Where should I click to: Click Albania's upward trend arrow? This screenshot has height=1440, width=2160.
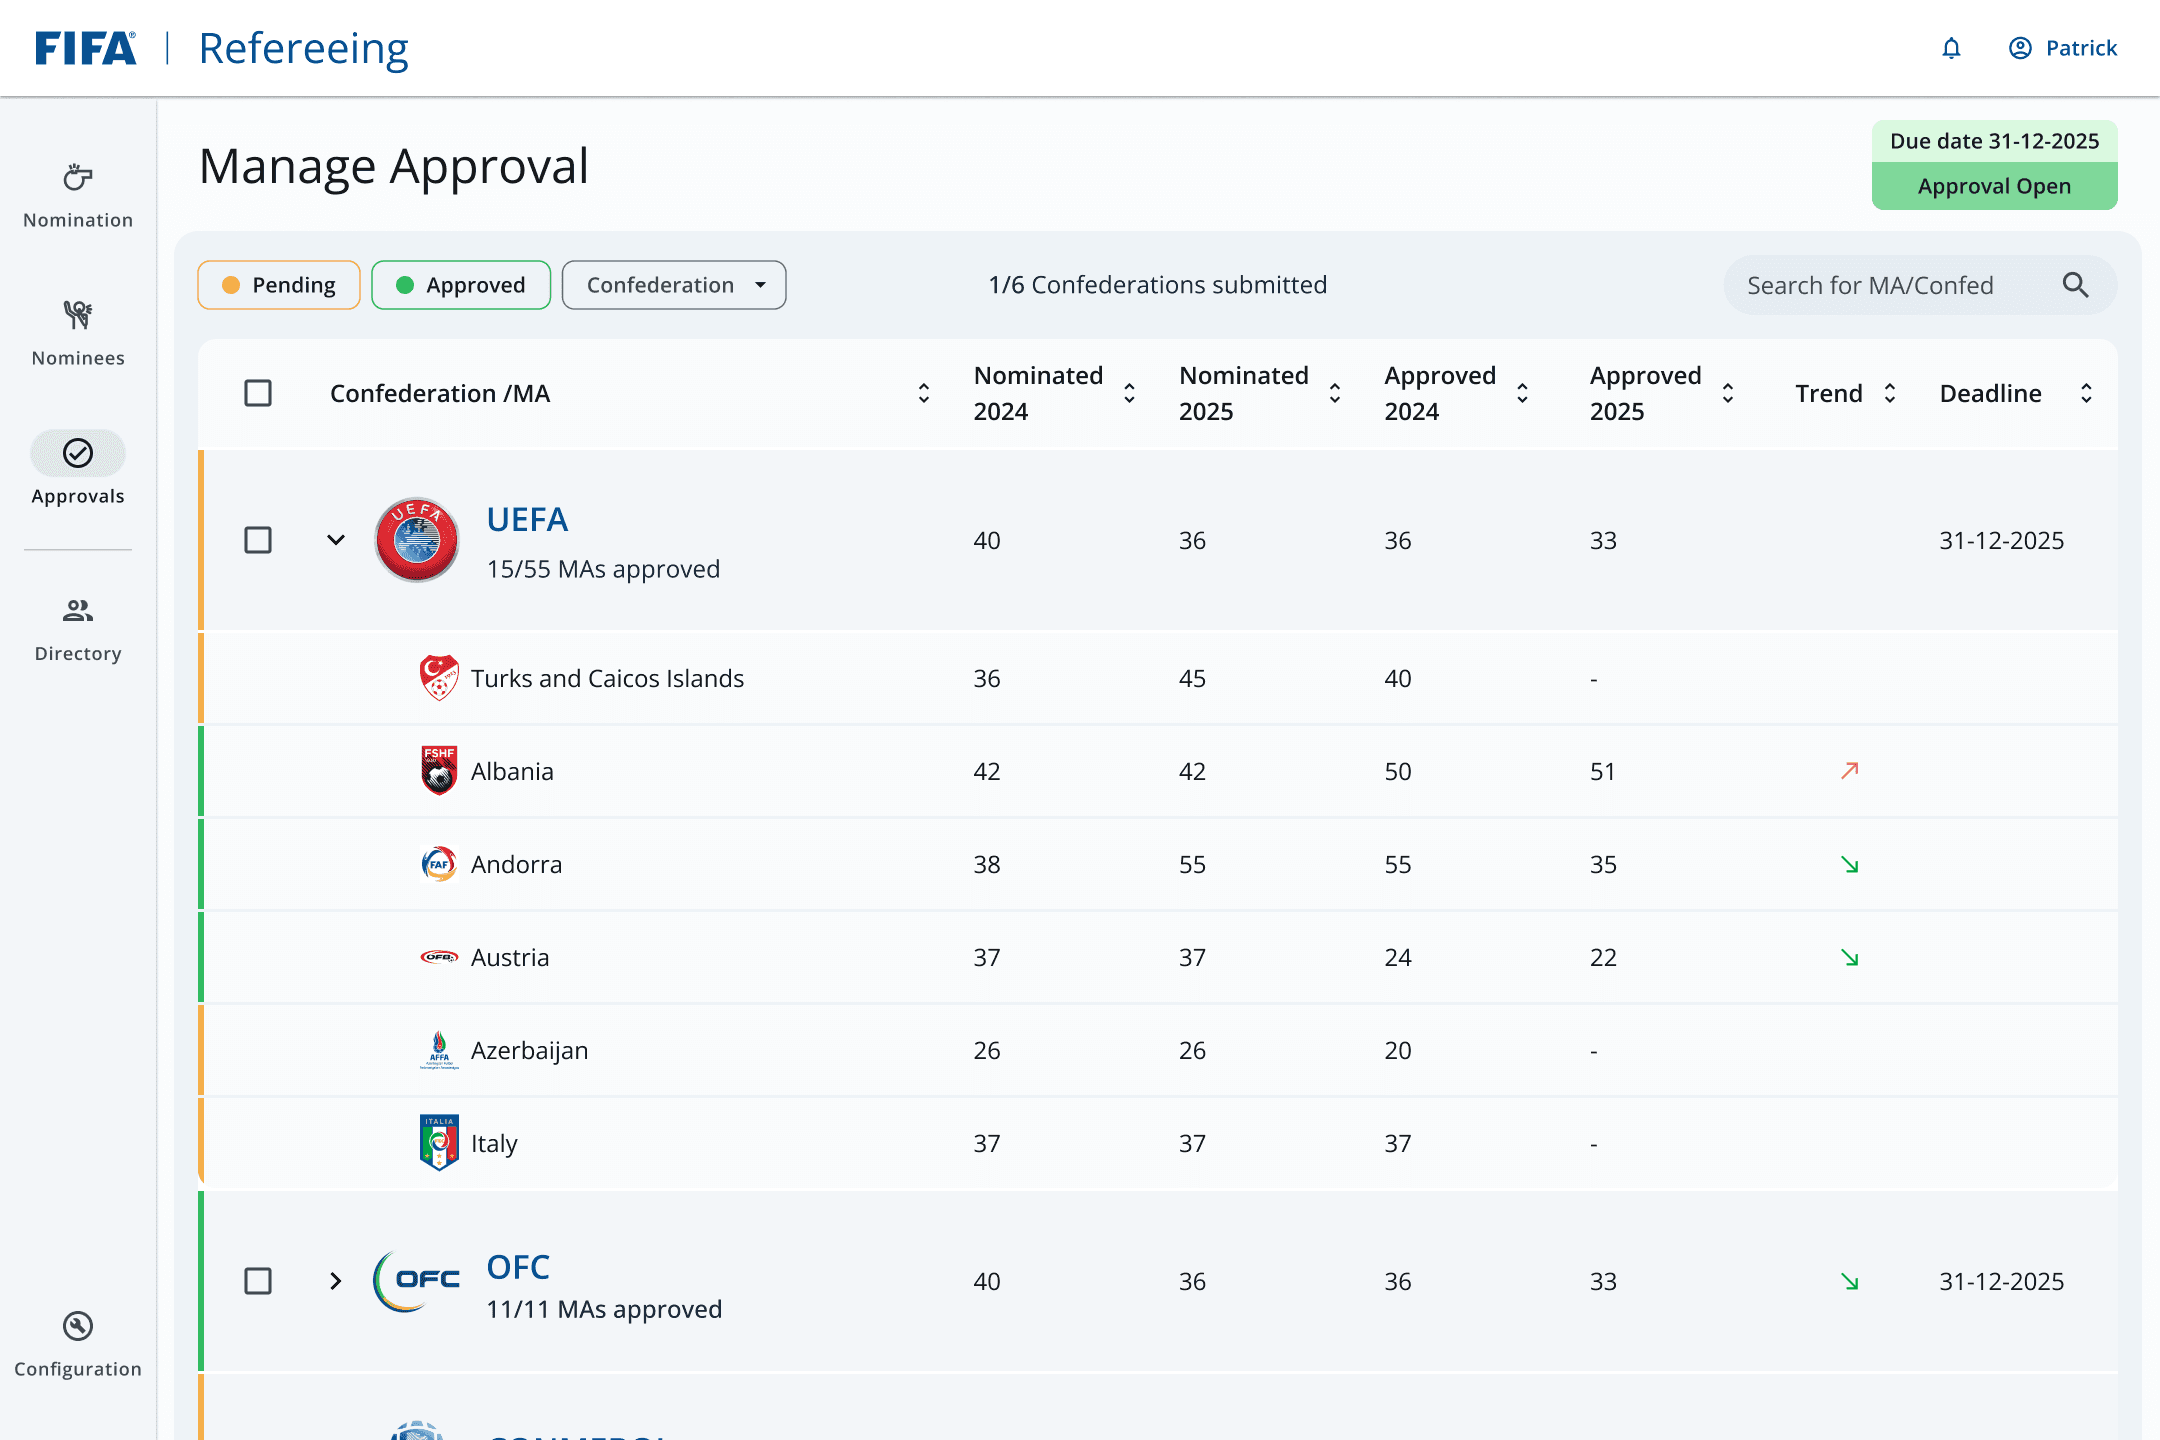pyautogui.click(x=1850, y=771)
